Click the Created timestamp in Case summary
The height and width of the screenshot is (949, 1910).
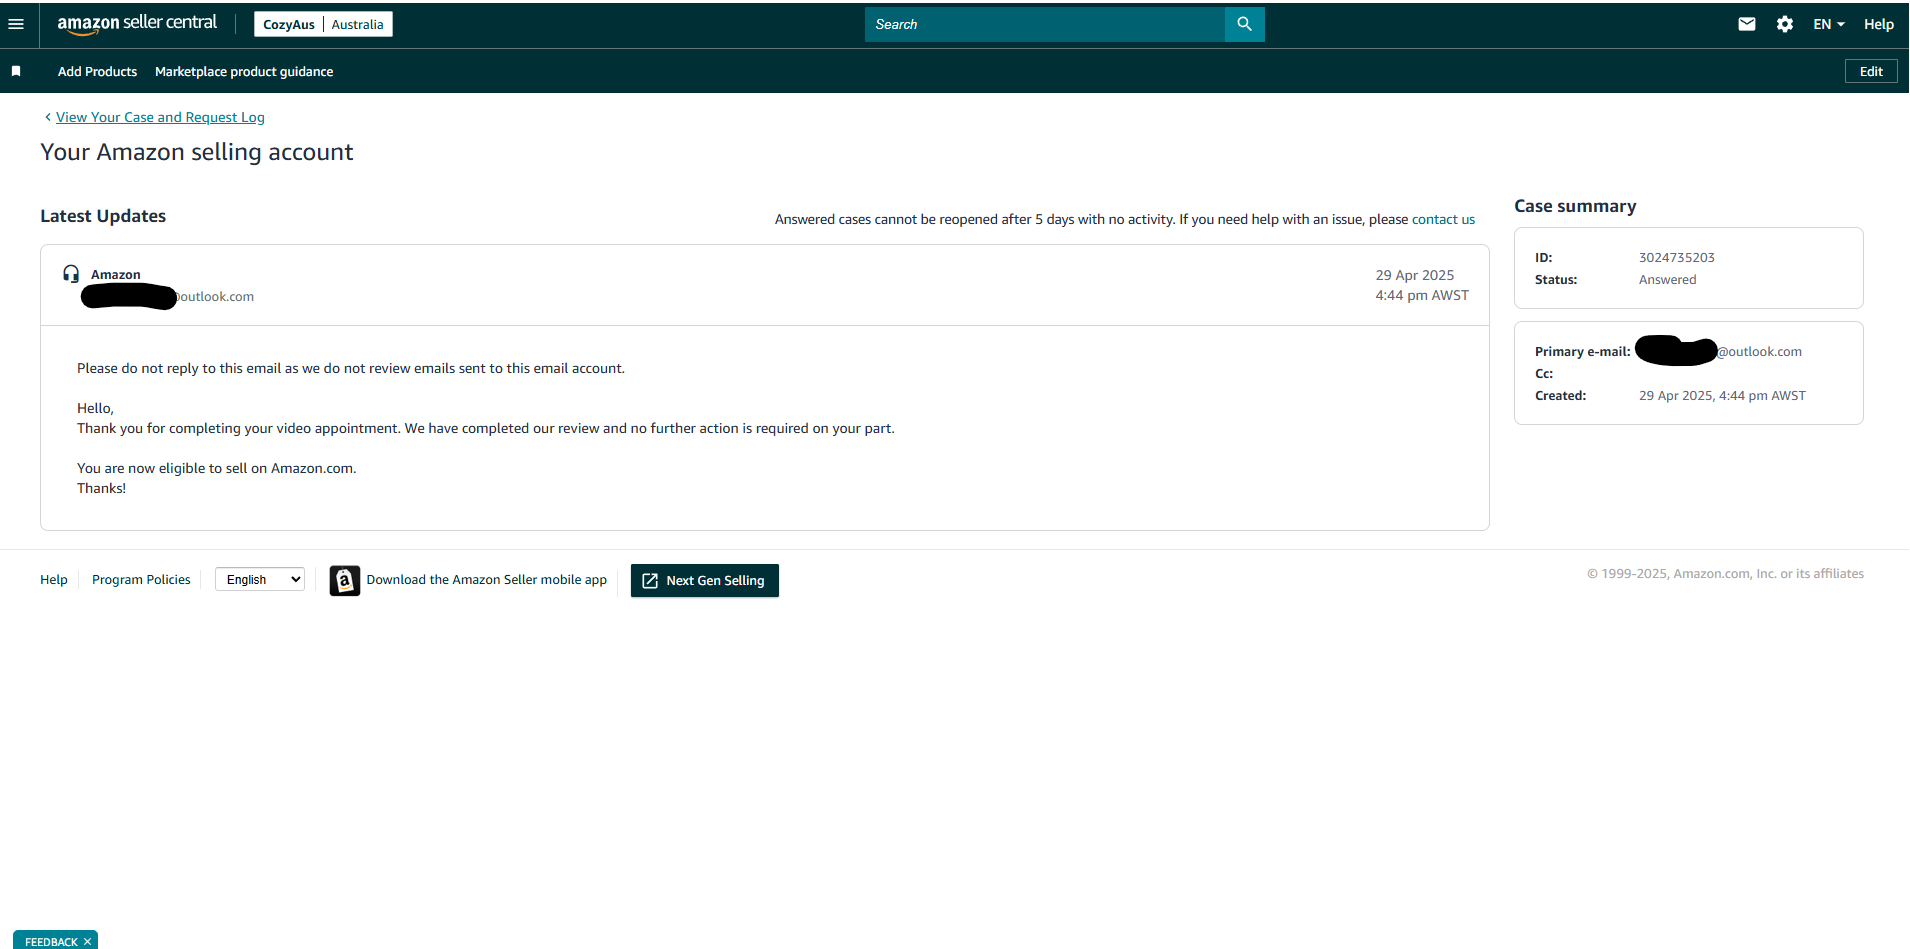tap(1722, 395)
